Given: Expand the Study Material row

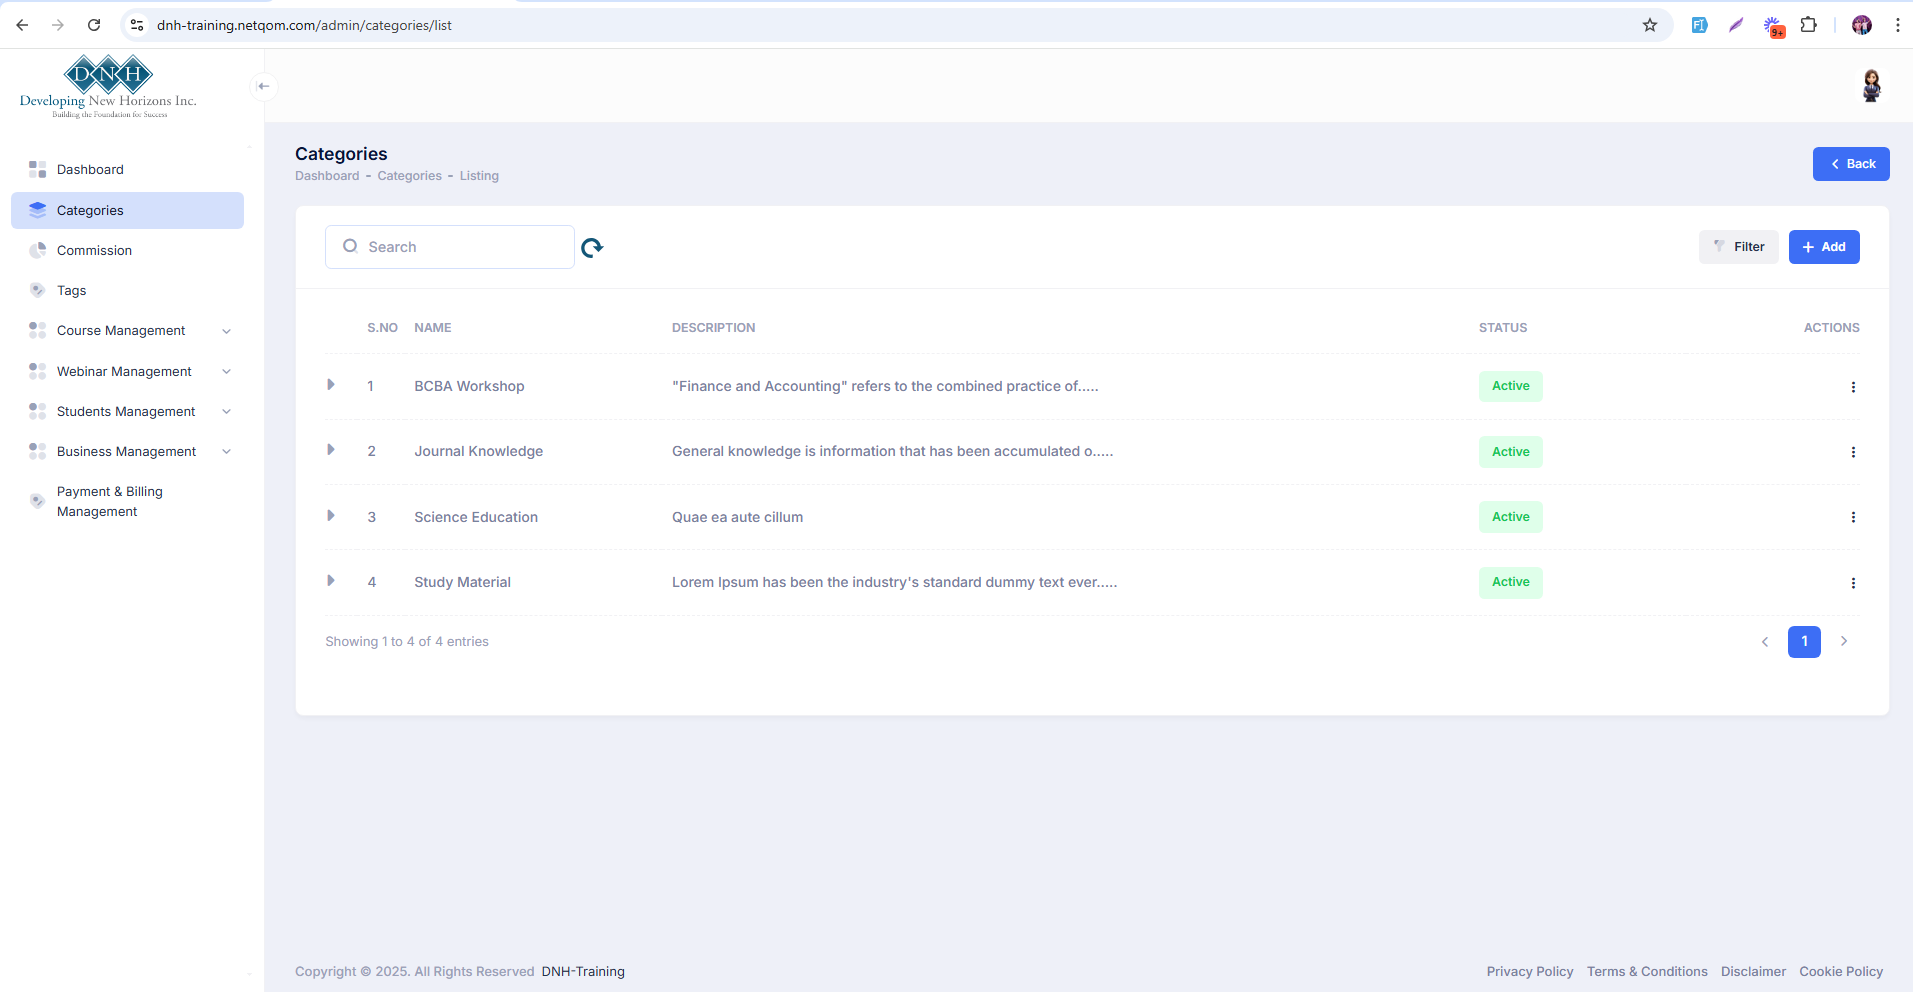Looking at the screenshot, I should point(331,581).
